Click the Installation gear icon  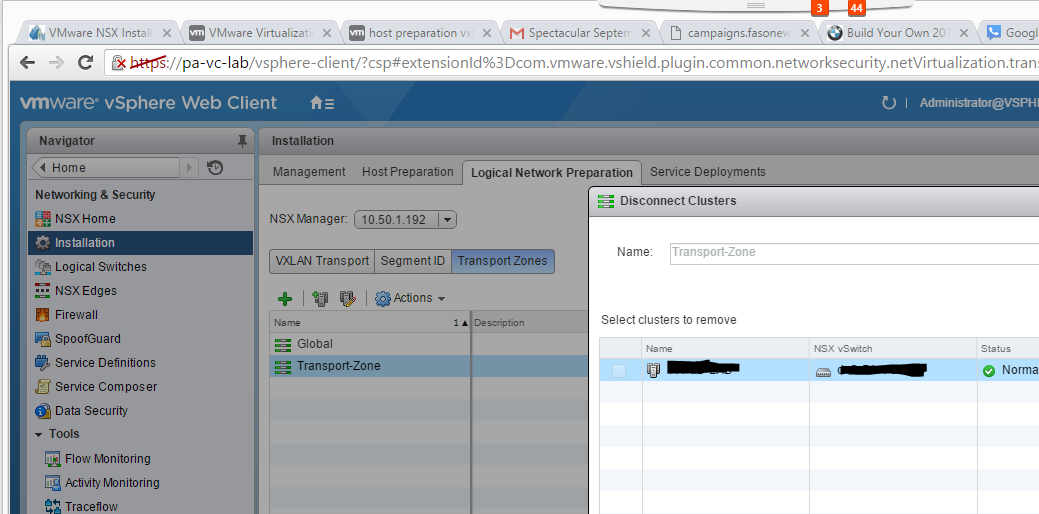click(43, 242)
